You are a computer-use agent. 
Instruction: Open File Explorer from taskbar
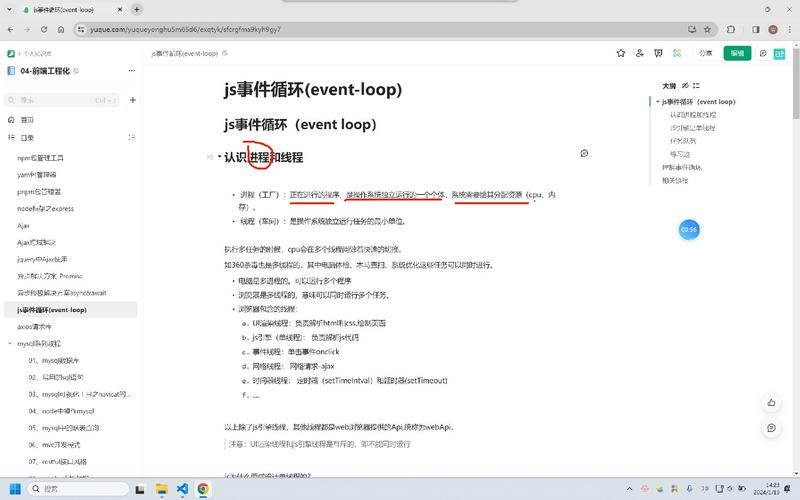(x=161, y=489)
